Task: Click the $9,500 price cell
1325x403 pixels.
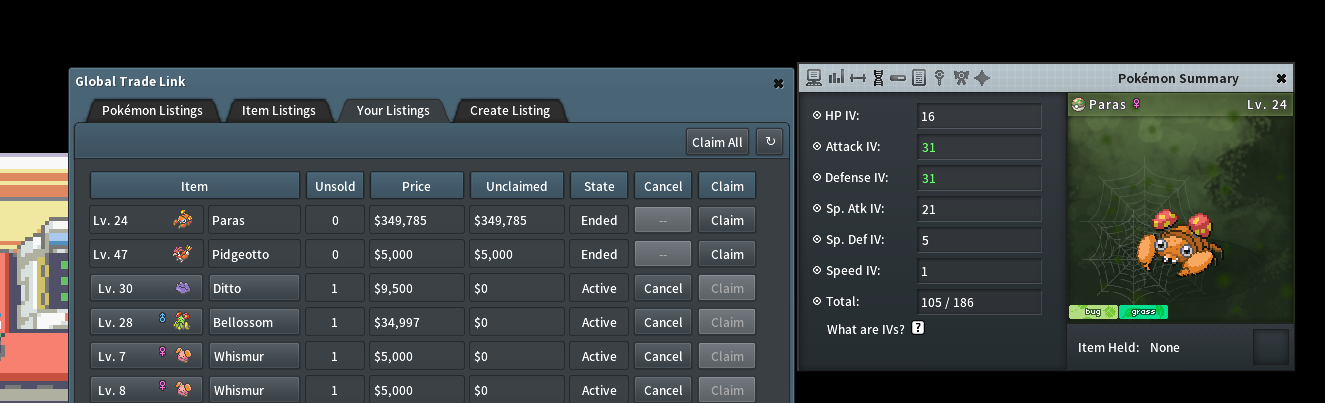Action: (417, 288)
